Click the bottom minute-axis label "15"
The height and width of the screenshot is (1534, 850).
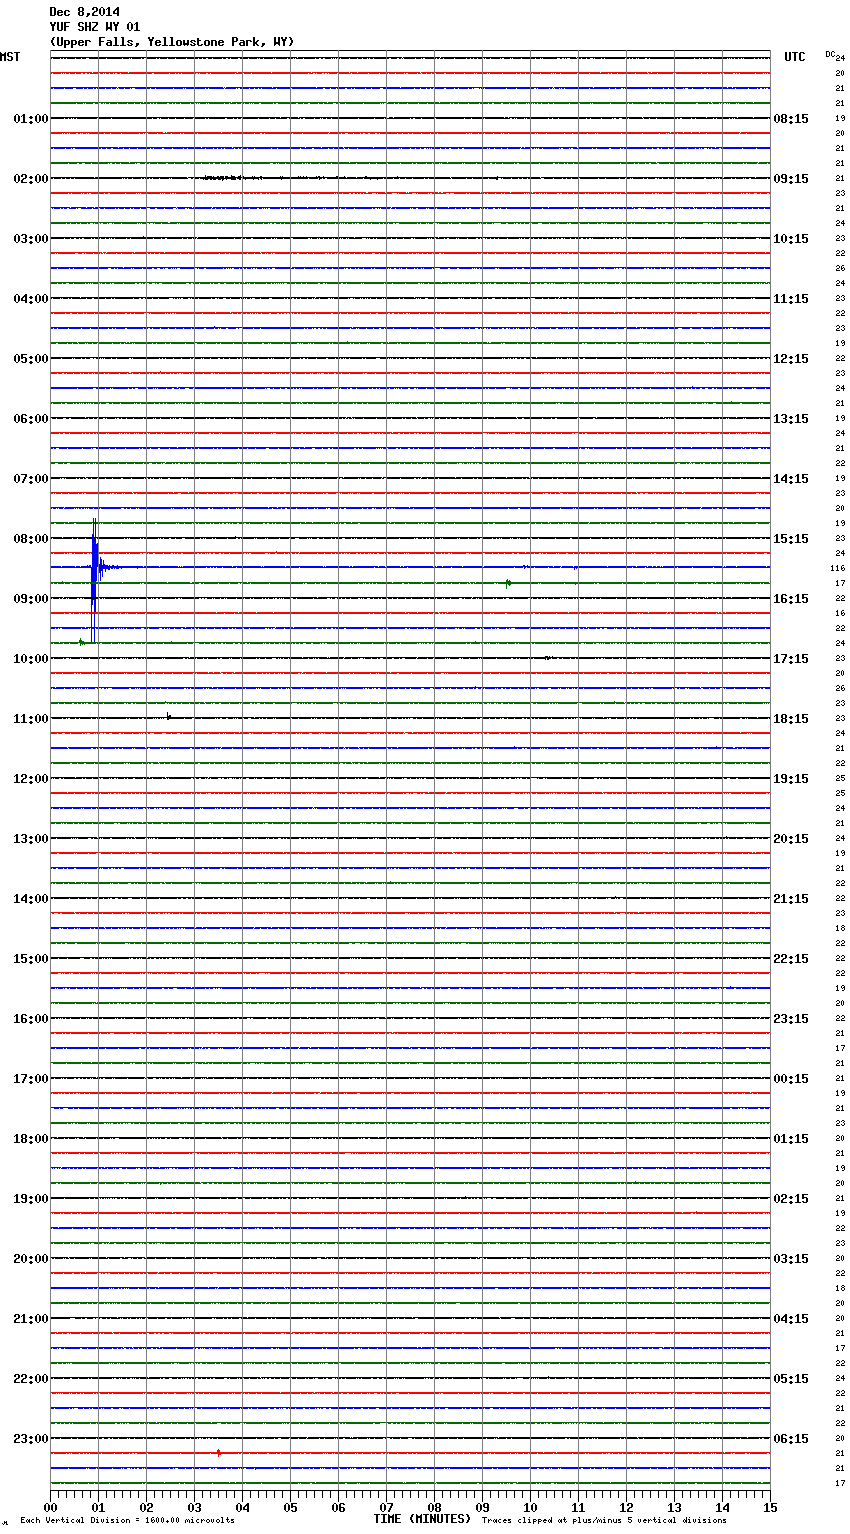[x=770, y=1507]
